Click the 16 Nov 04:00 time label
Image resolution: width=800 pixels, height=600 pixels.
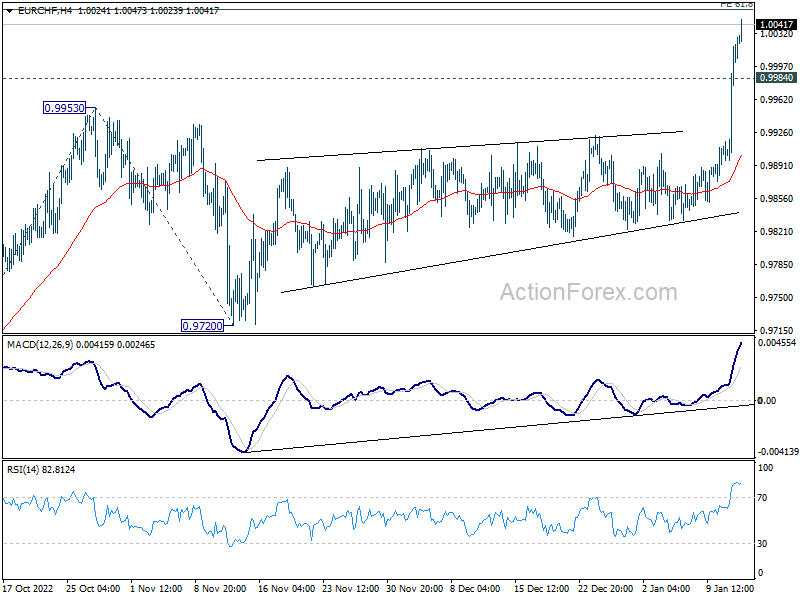tap(286, 588)
